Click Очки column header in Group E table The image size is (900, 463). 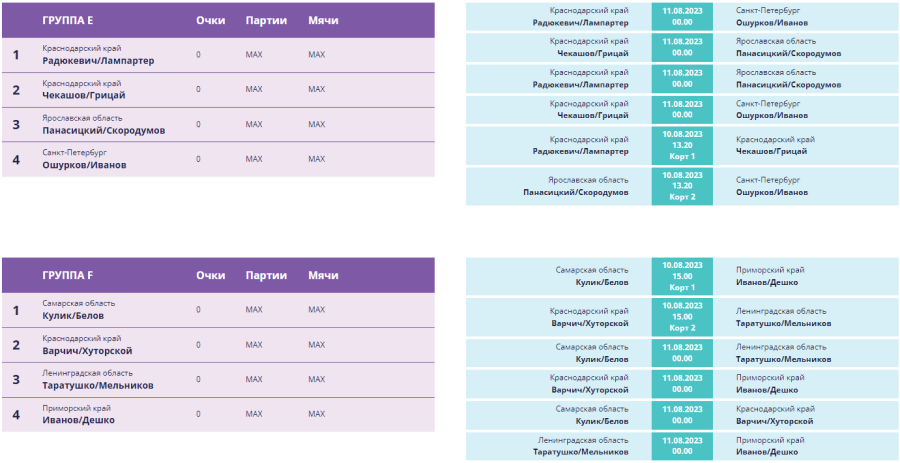pyautogui.click(x=210, y=20)
